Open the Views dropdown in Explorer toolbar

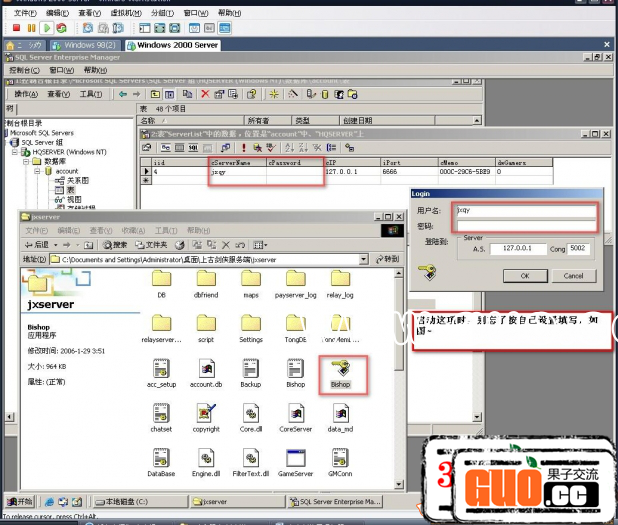click(x=260, y=245)
